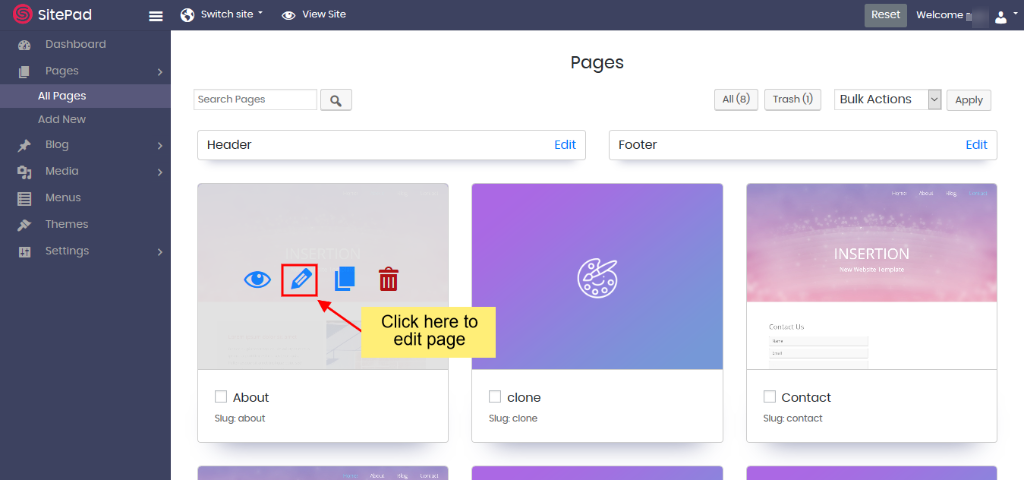This screenshot has width=1024, height=480.
Task: Click the red trash icon on About page
Action: 388,279
